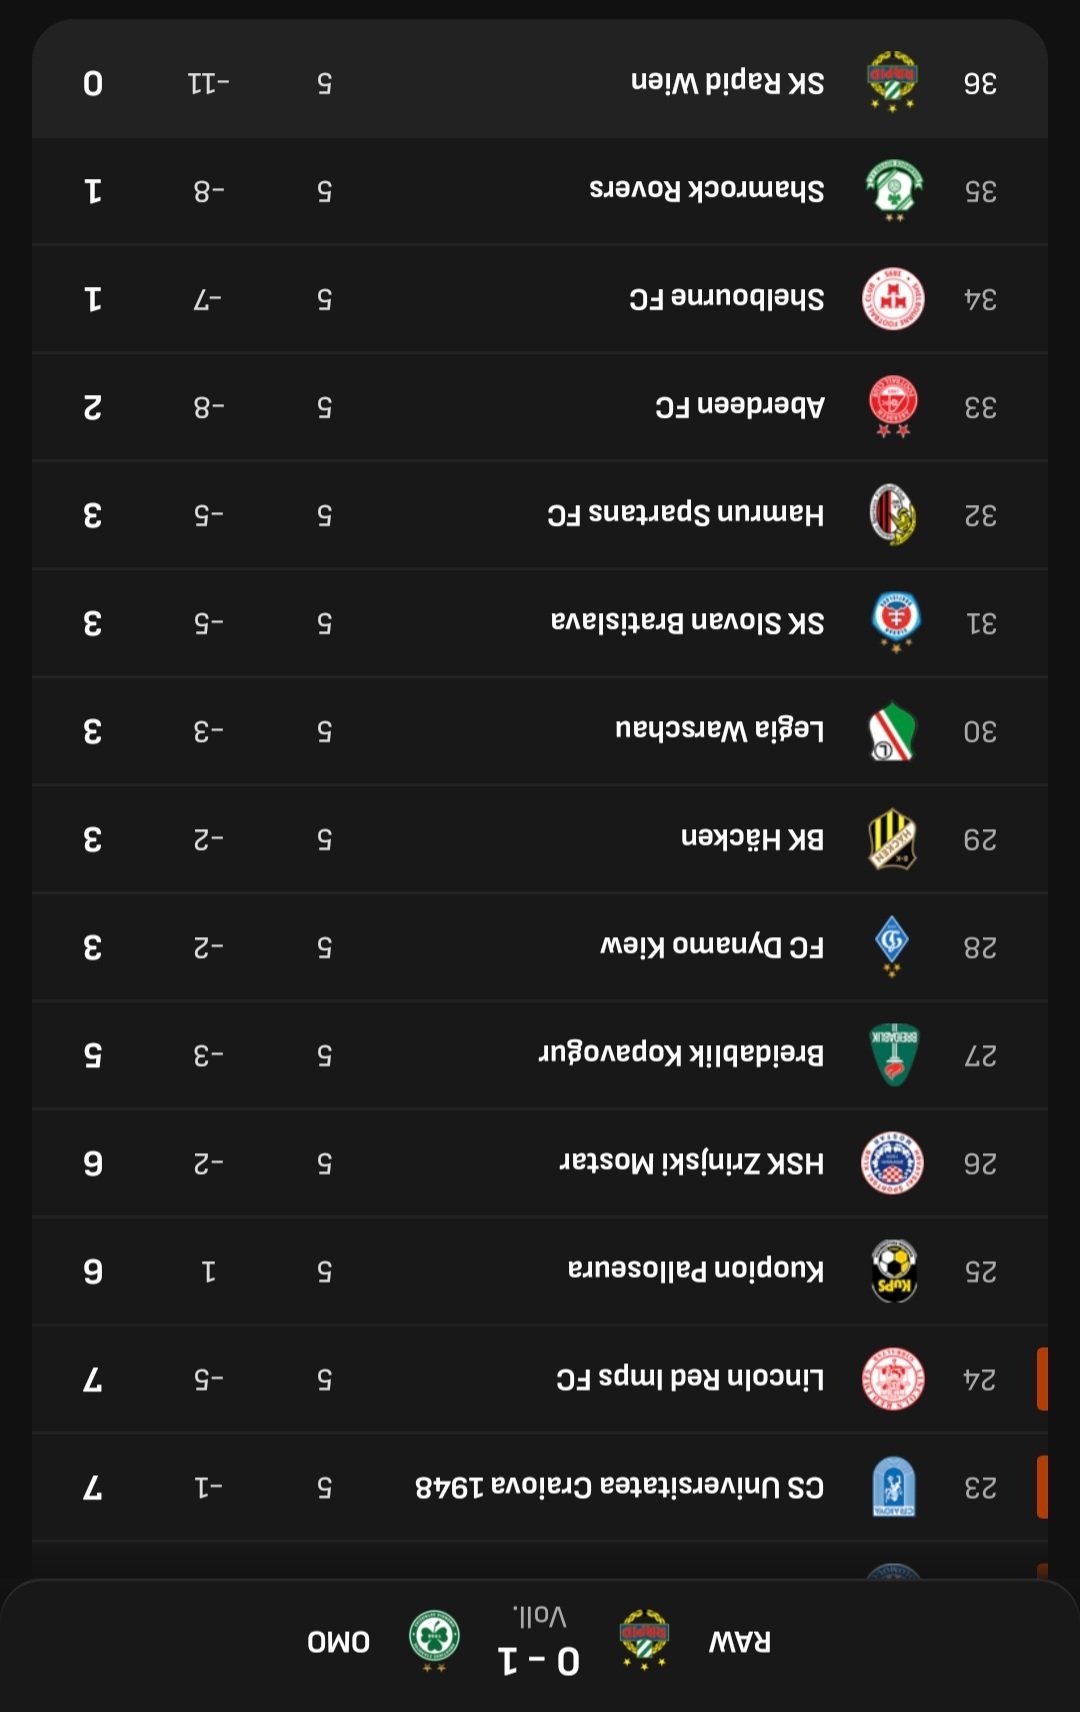Select the Breidablik Kopavogur team name
Screen dimensions: 1080x1712
pos(681,1054)
